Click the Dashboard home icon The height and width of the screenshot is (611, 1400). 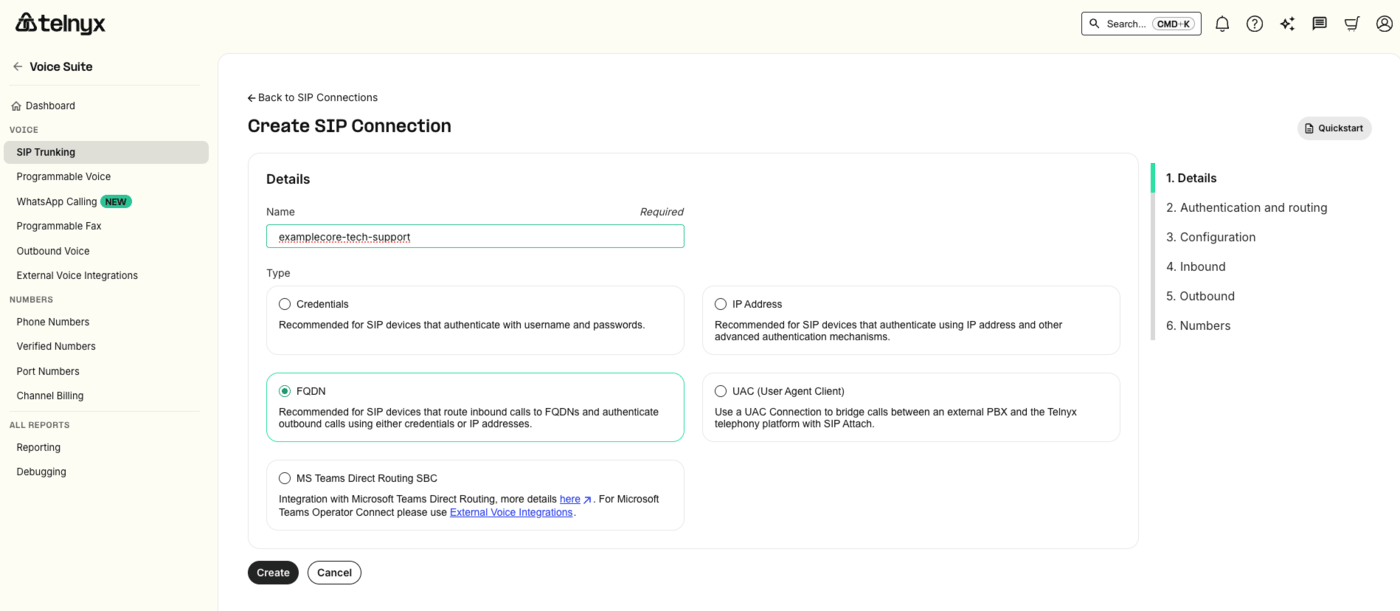(x=16, y=106)
